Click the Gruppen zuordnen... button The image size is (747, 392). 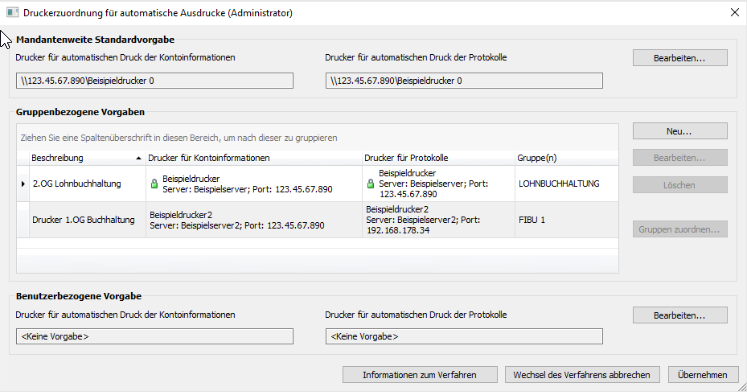[x=680, y=229]
